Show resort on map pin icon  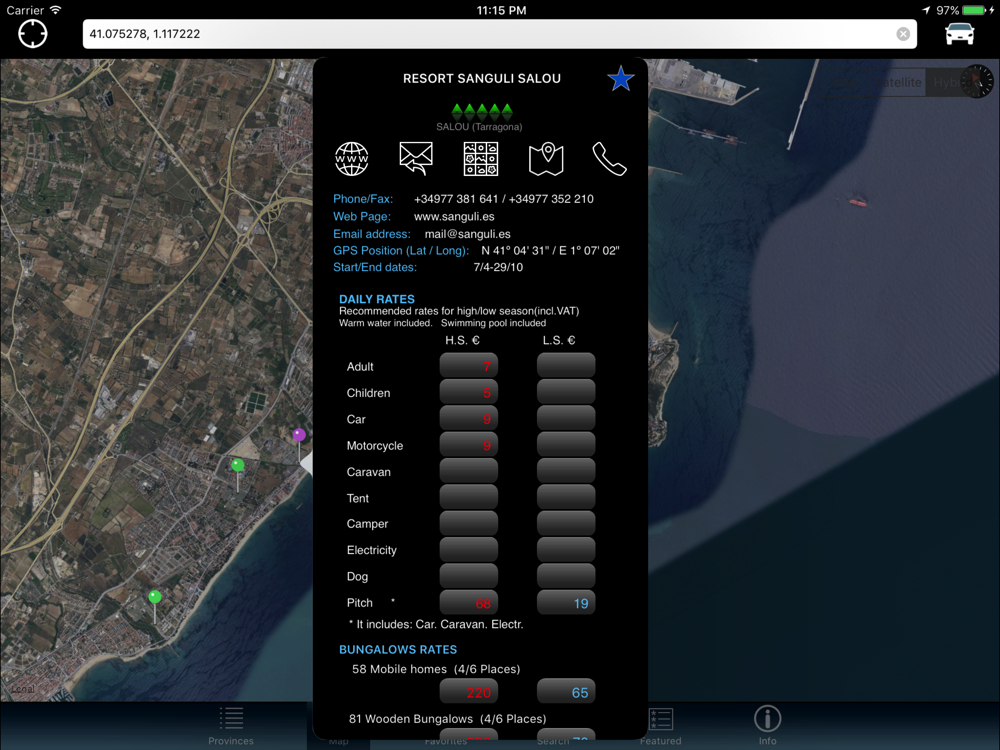pos(546,159)
